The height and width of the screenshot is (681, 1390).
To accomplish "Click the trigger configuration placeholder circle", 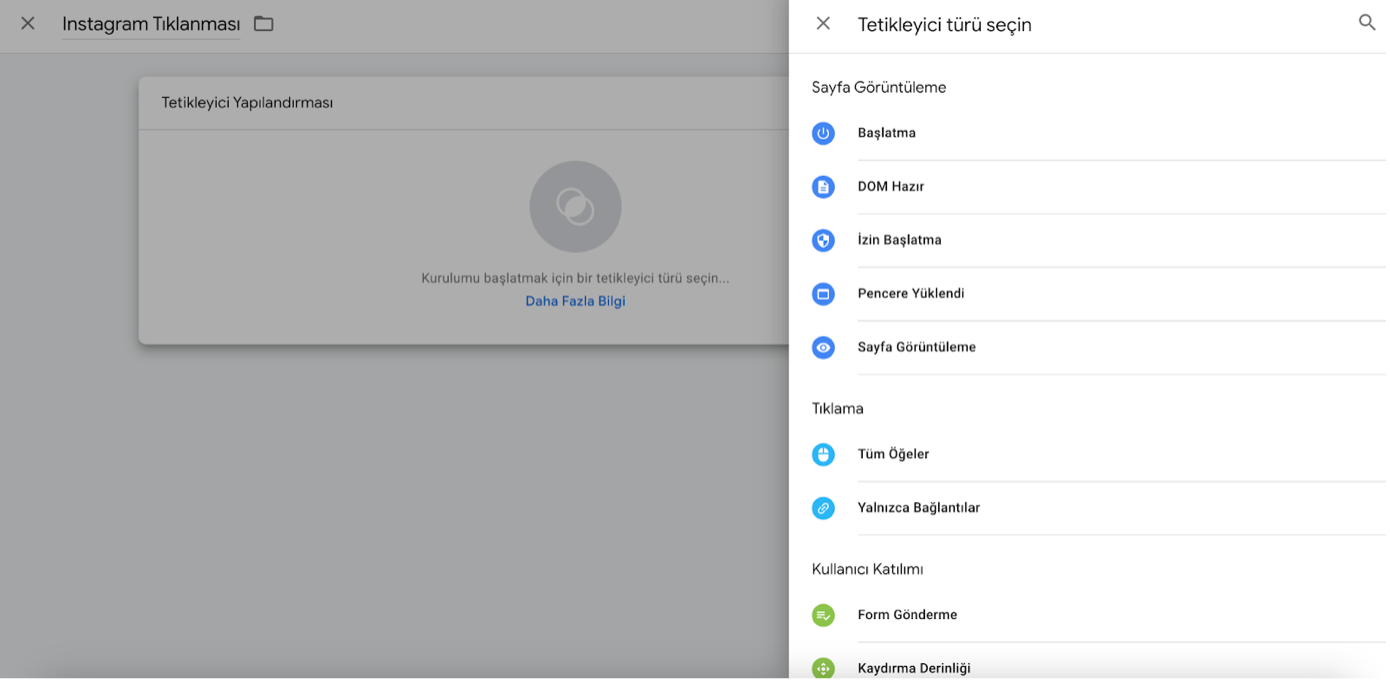I will pyautogui.click(x=575, y=207).
